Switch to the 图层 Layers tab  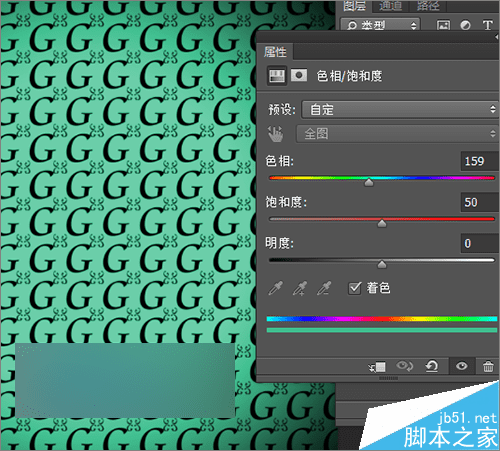point(354,6)
